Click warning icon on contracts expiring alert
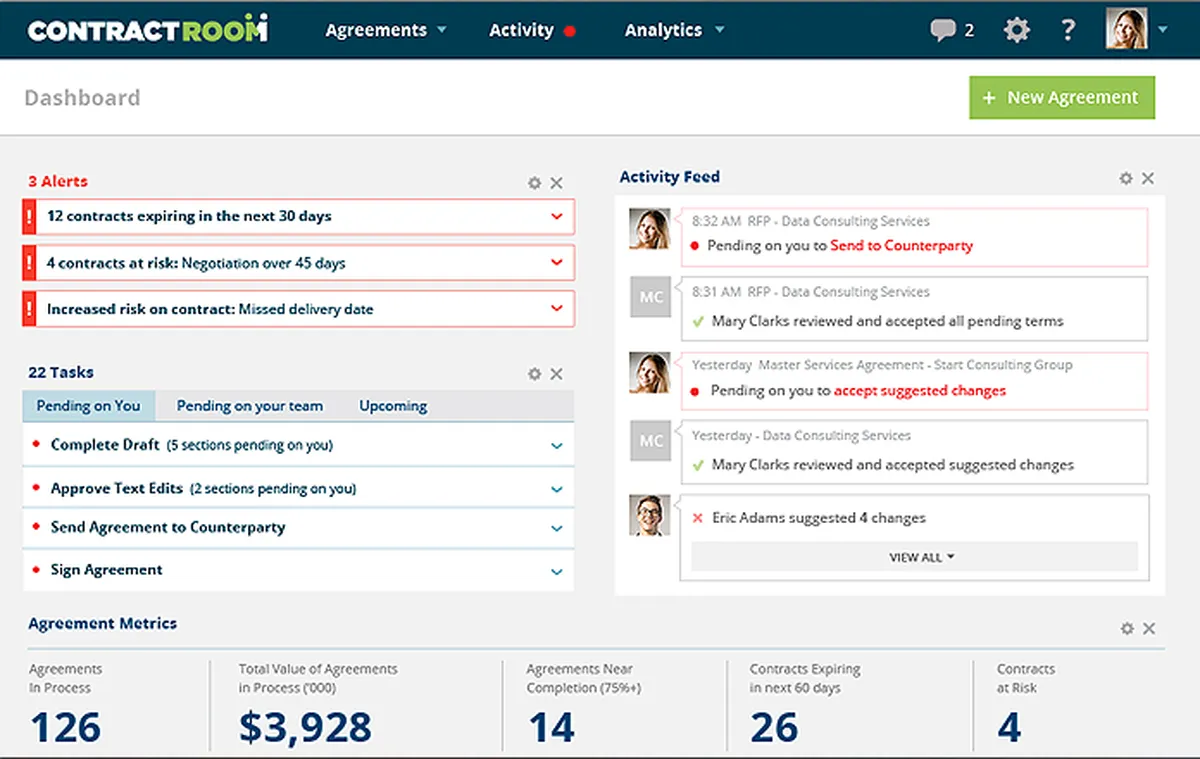Image resolution: width=1200 pixels, height=759 pixels. click(29, 216)
